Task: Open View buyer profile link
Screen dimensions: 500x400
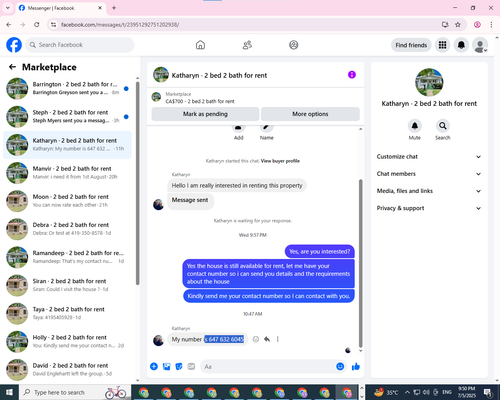Action: (x=280, y=161)
